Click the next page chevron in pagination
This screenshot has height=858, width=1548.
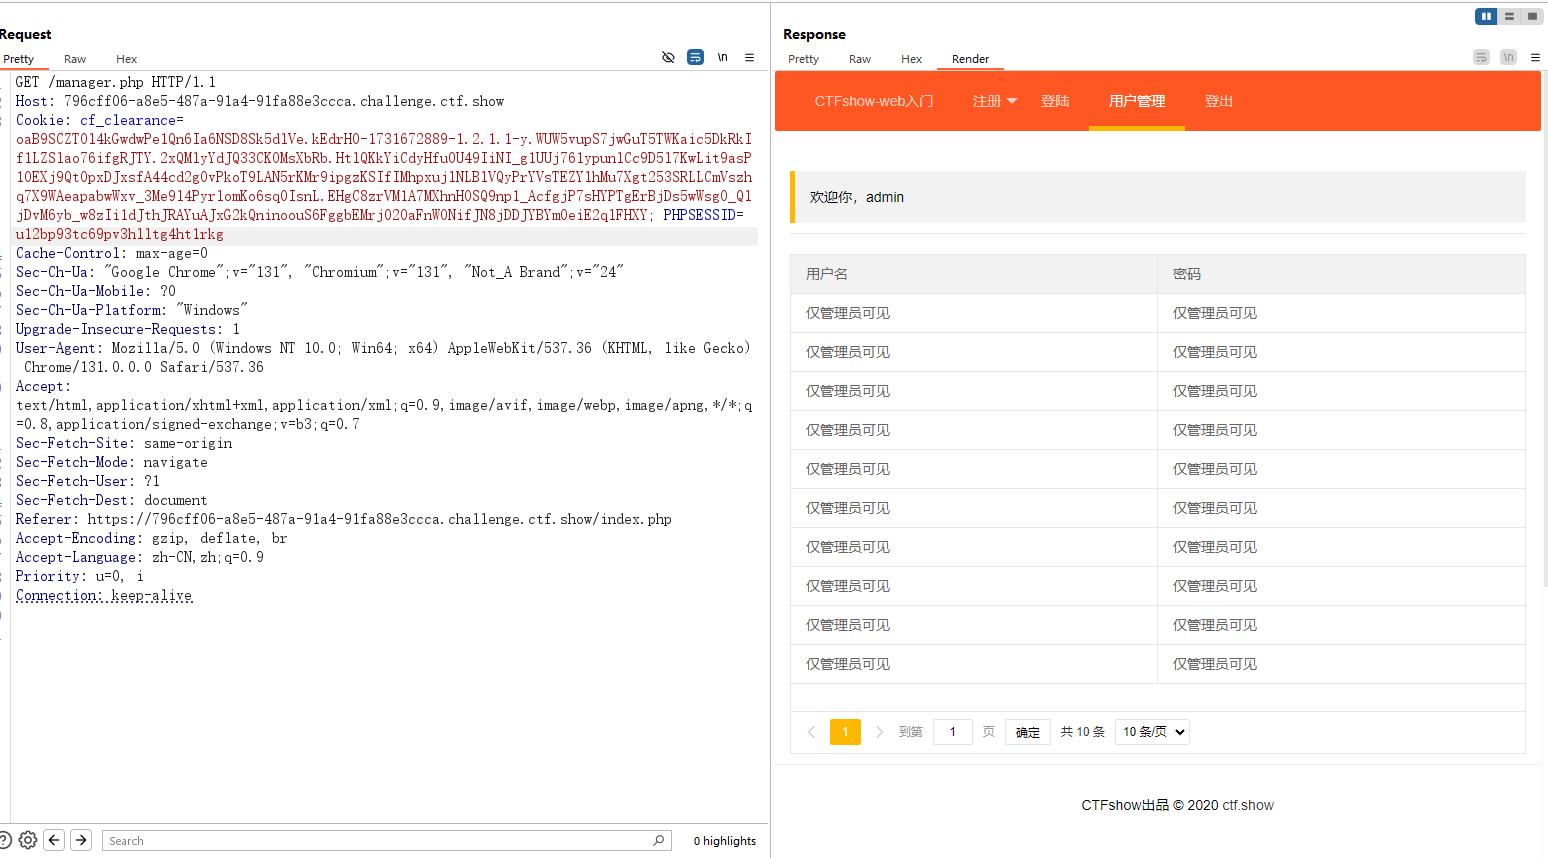pyautogui.click(x=879, y=732)
